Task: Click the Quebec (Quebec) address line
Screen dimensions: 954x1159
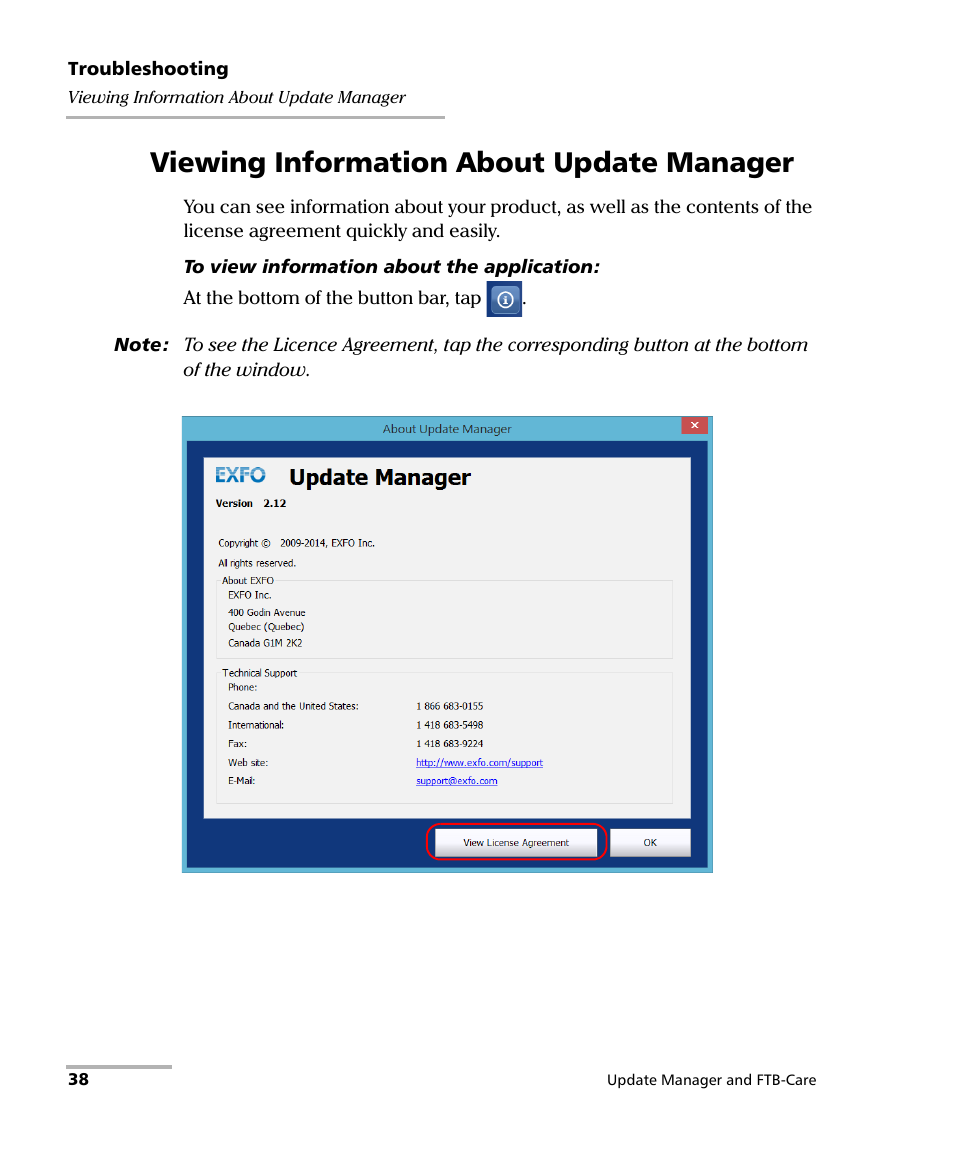Action: pyautogui.click(x=266, y=627)
